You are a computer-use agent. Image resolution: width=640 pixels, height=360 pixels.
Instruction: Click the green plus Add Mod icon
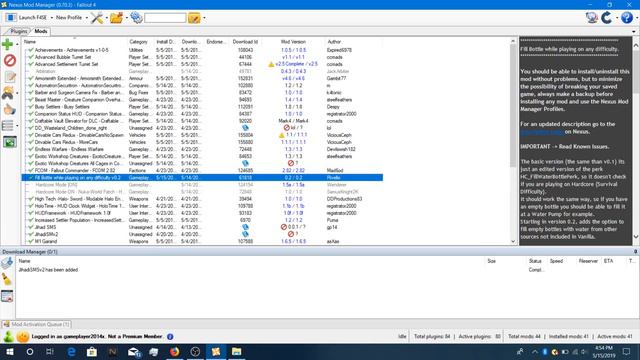point(7,44)
